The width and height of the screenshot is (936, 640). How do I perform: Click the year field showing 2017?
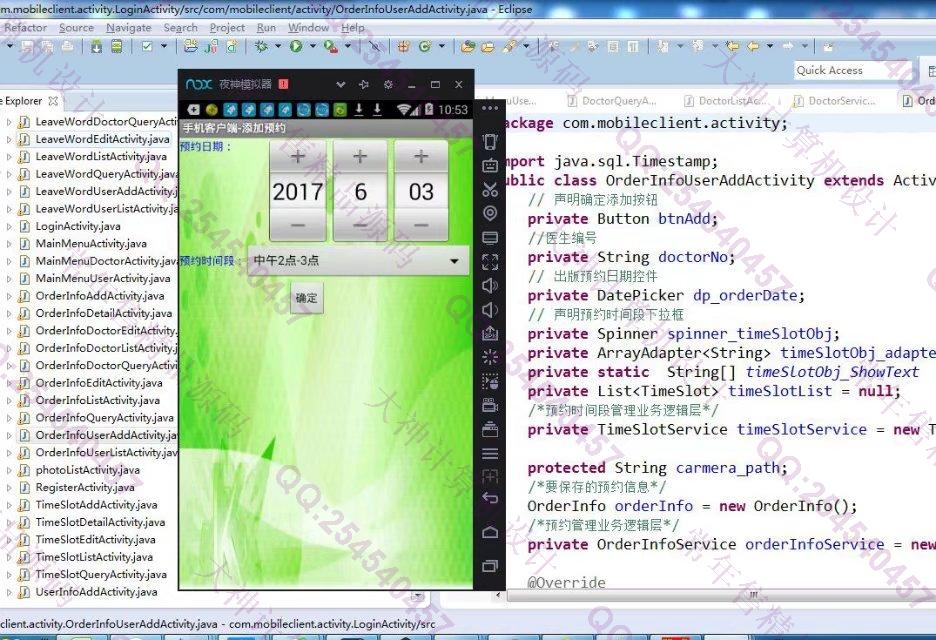coord(298,192)
